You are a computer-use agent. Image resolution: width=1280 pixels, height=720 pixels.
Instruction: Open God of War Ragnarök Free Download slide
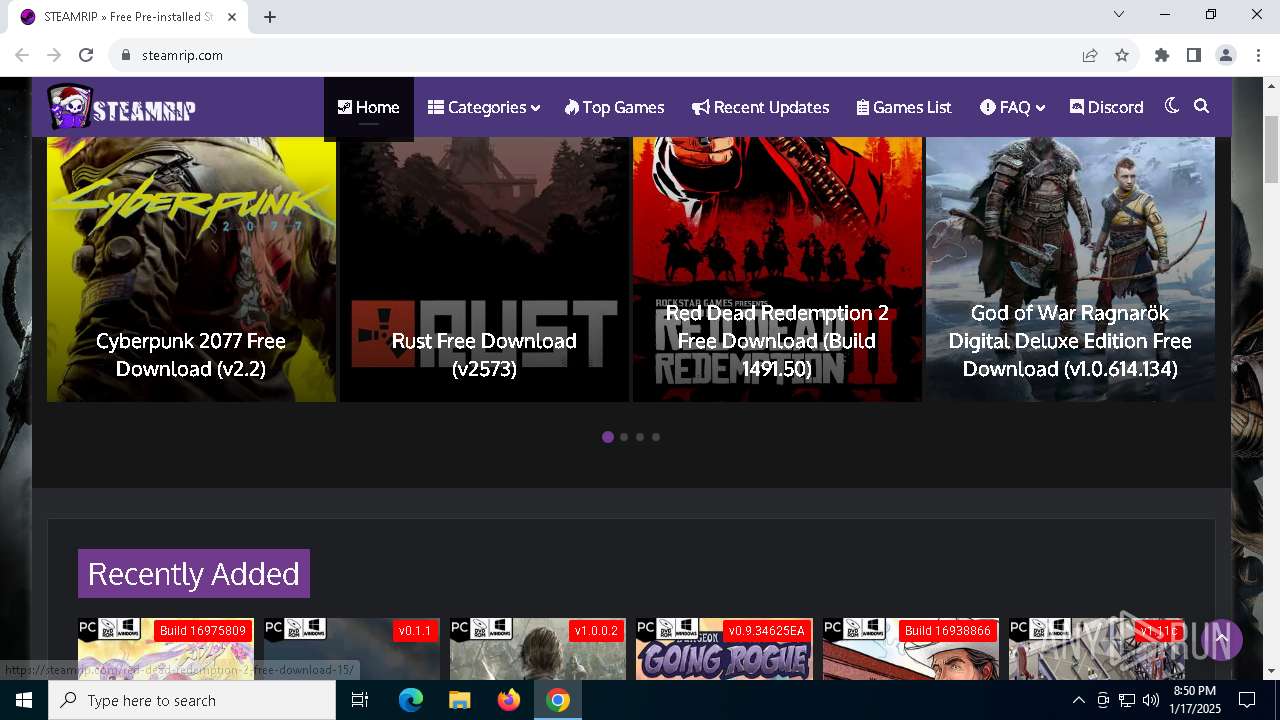coord(1070,269)
